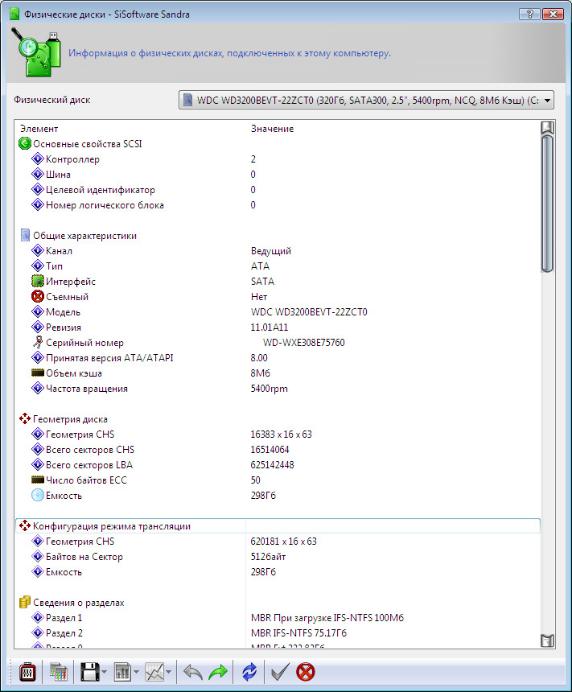Click the Геометрия диска red arrows icon
Screen dimensions: 572x692
(25, 418)
